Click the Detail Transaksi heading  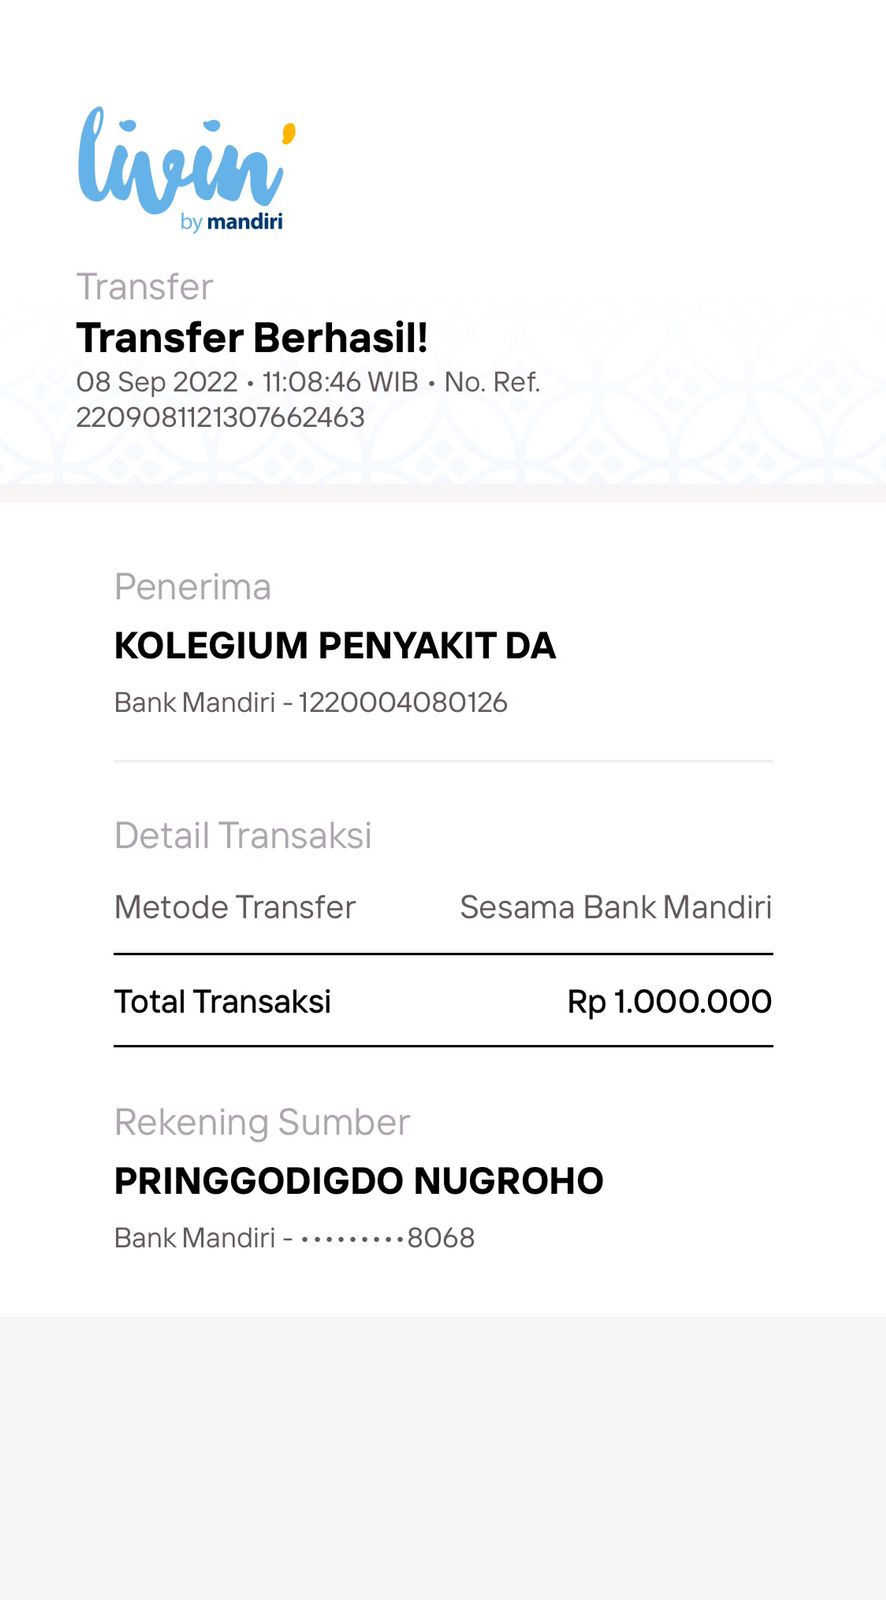click(243, 835)
